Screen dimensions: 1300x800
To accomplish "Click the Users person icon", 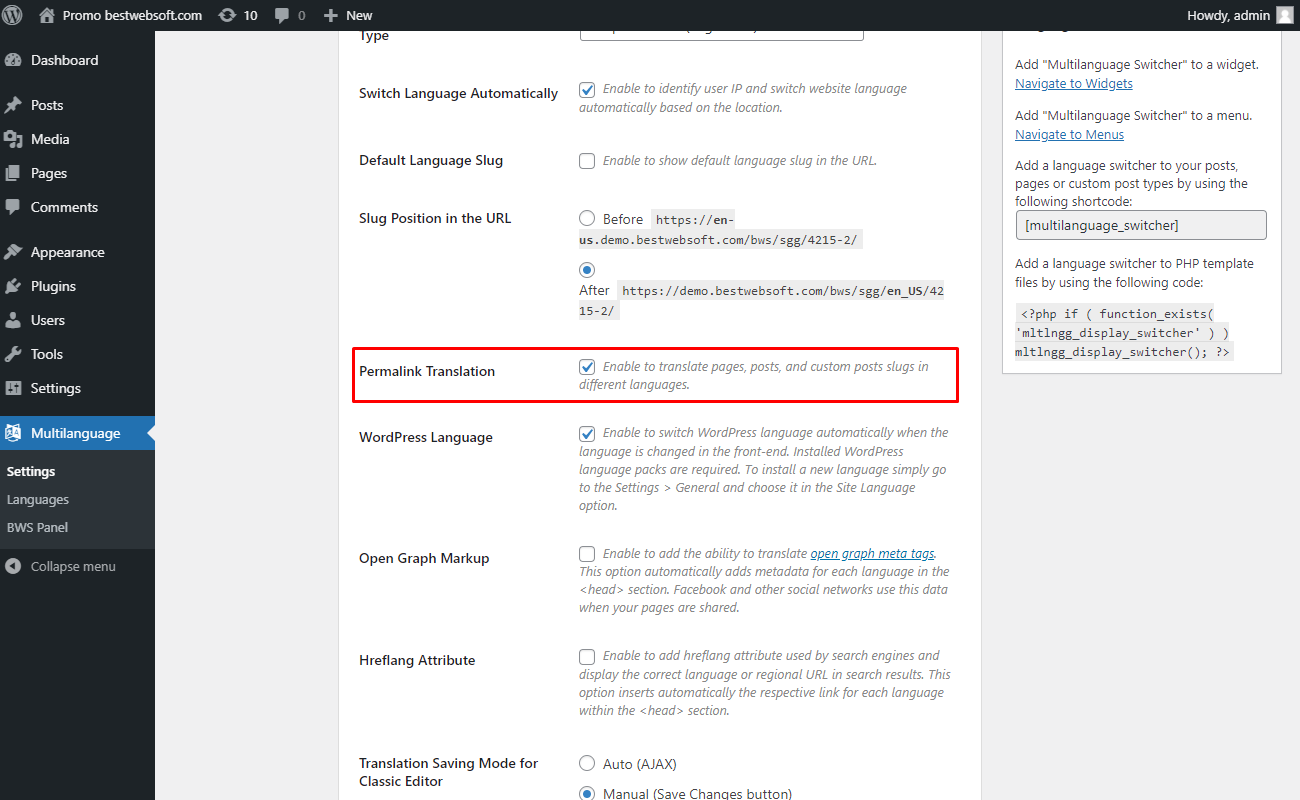I will [13, 320].
